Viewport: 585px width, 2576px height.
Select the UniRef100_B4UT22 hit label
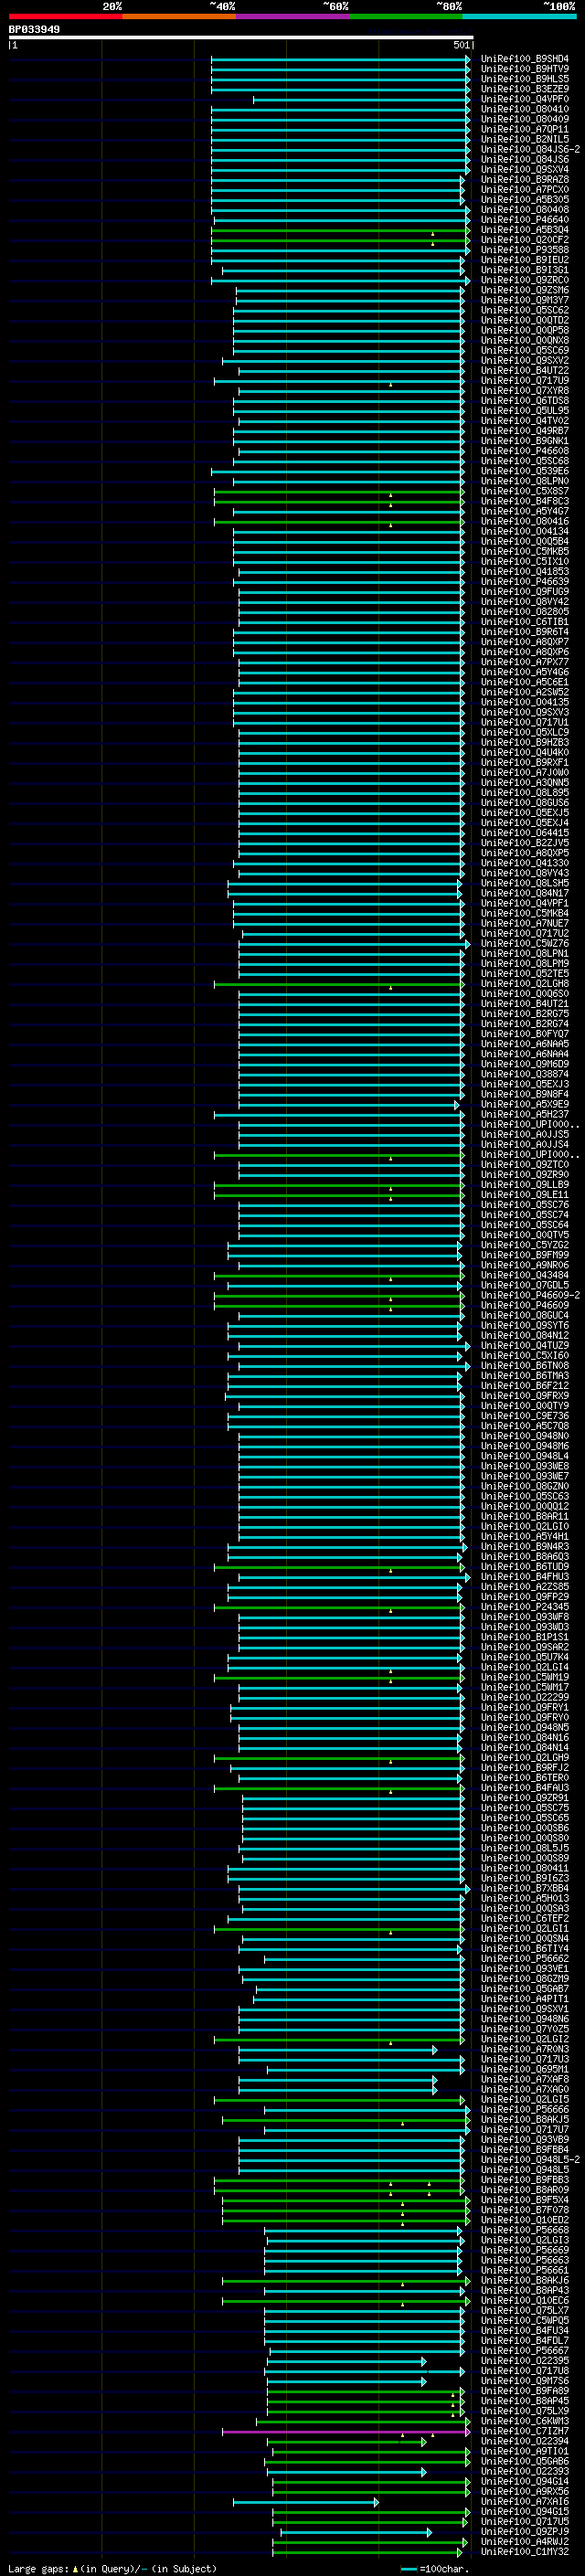(524, 370)
